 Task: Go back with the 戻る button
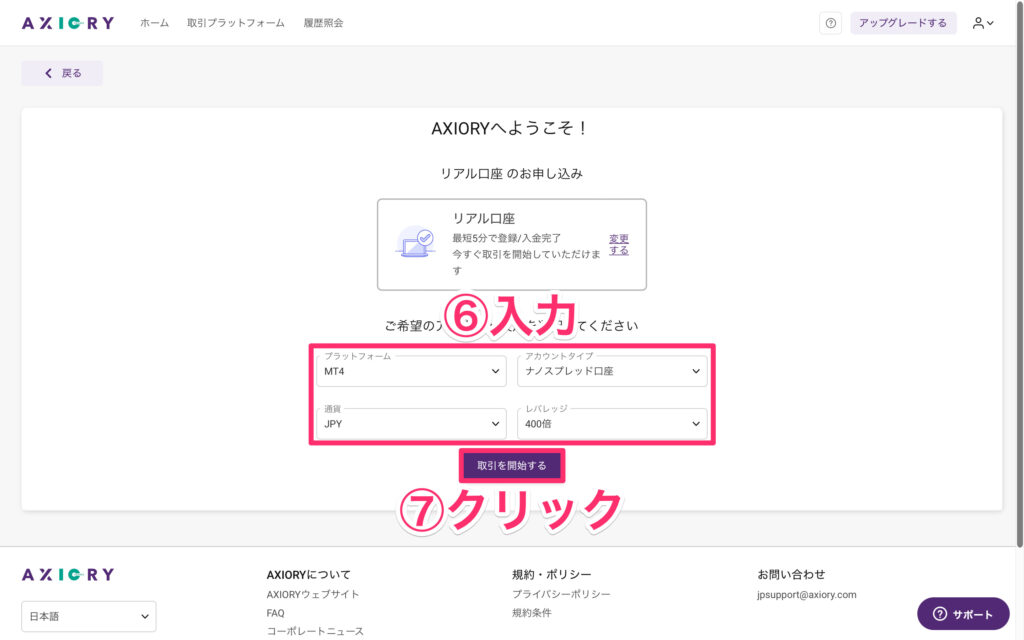click(62, 73)
